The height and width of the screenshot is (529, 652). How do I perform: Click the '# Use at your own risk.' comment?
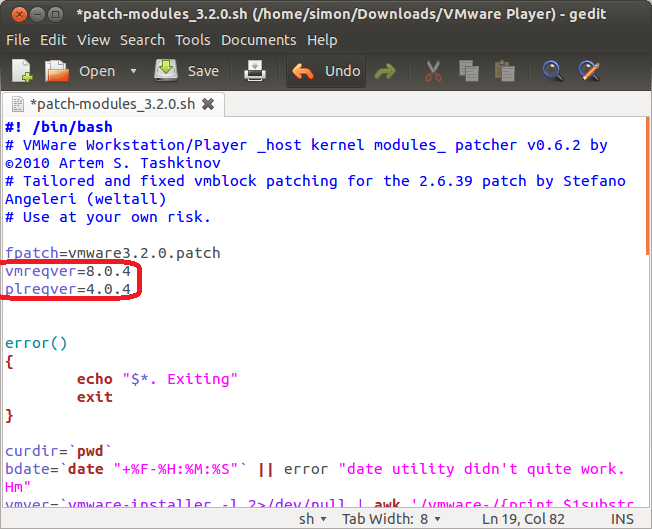(108, 217)
